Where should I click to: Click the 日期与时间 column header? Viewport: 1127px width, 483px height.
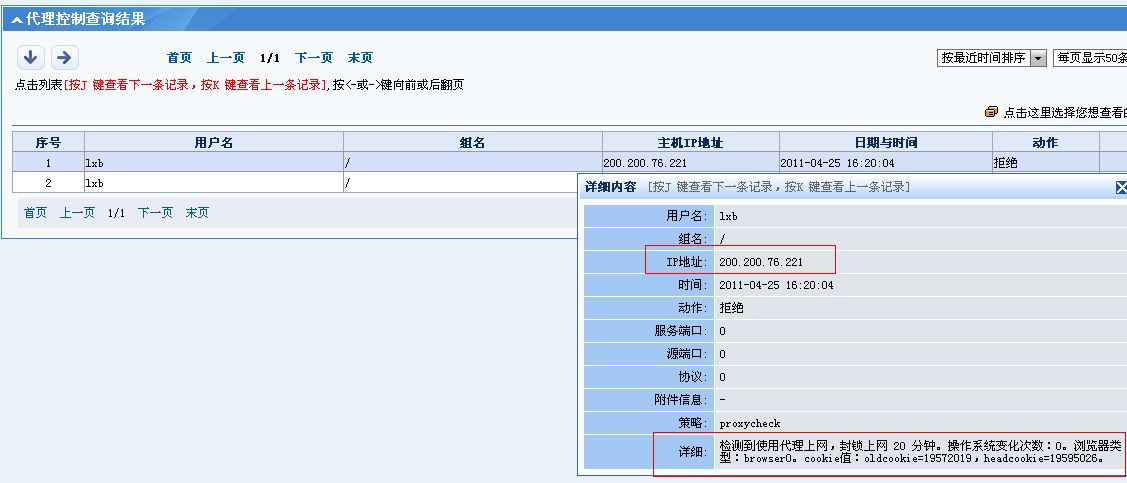click(x=885, y=143)
